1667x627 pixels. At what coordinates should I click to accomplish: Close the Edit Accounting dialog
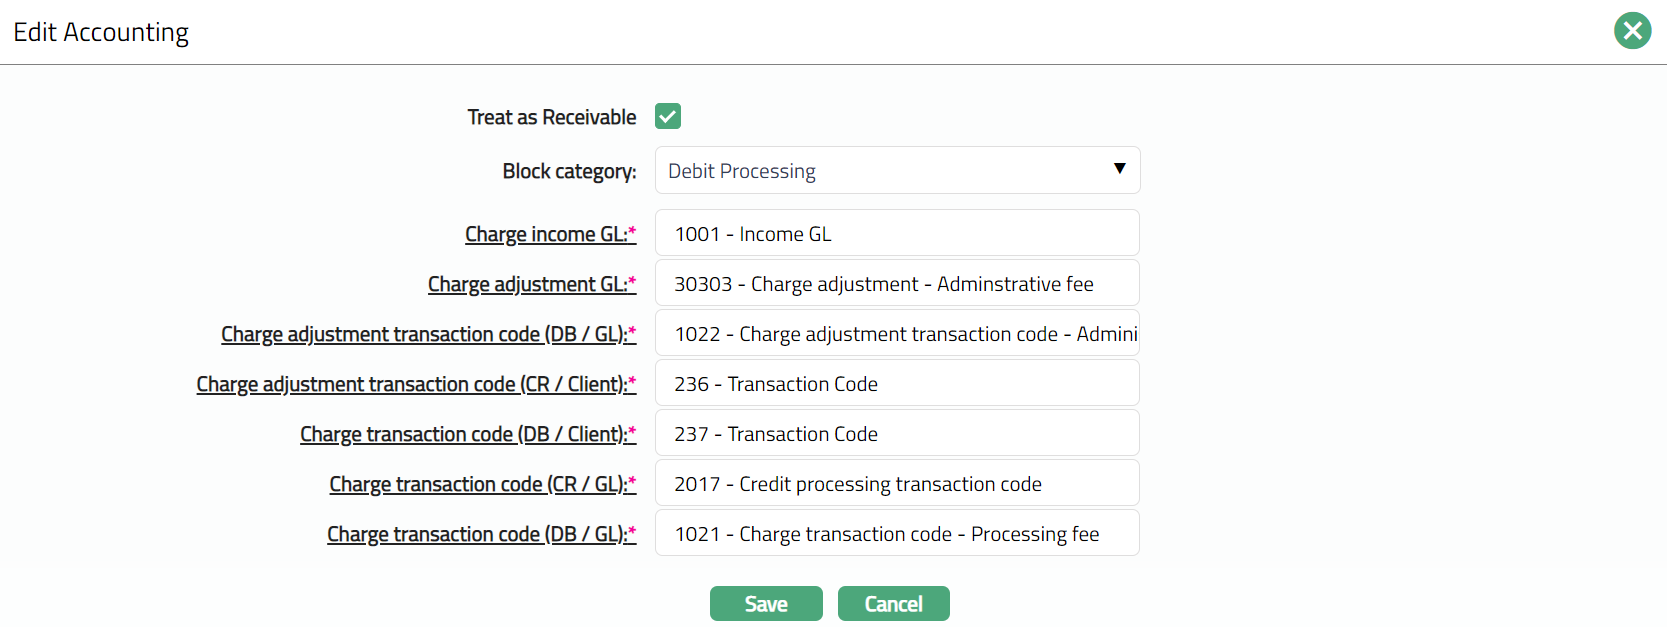click(x=1632, y=31)
